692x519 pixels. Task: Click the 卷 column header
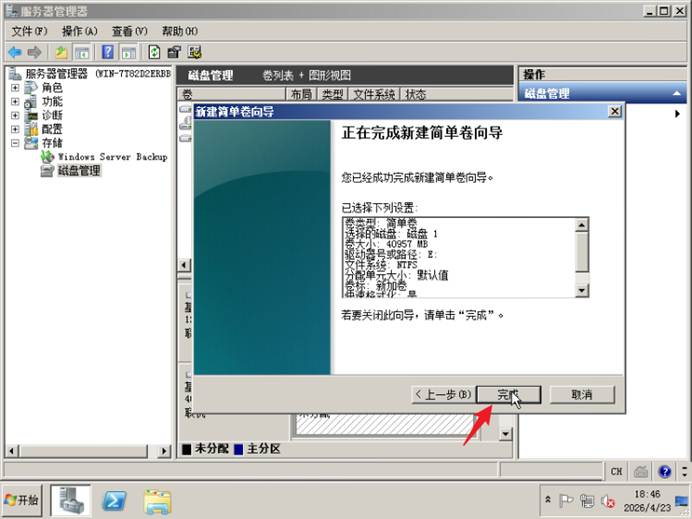232,94
